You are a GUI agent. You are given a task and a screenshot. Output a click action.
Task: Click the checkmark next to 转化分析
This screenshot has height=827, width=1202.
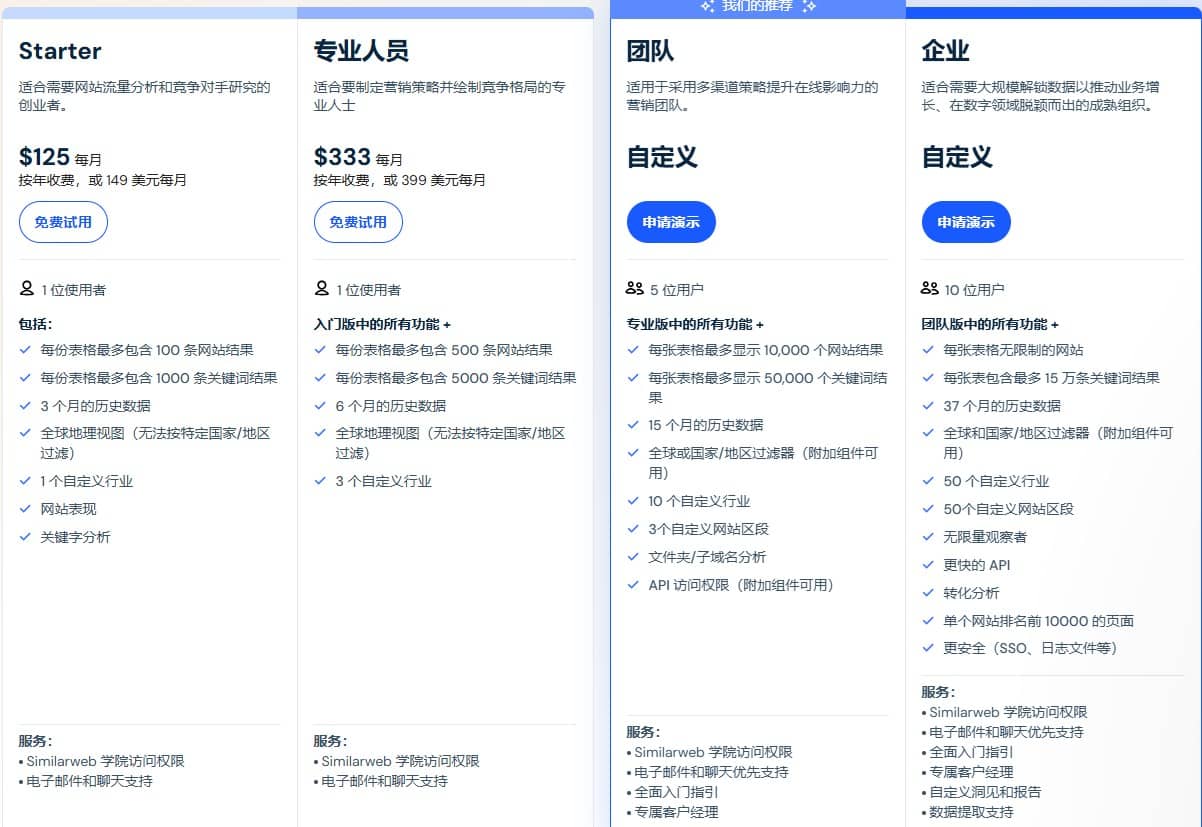pos(926,592)
